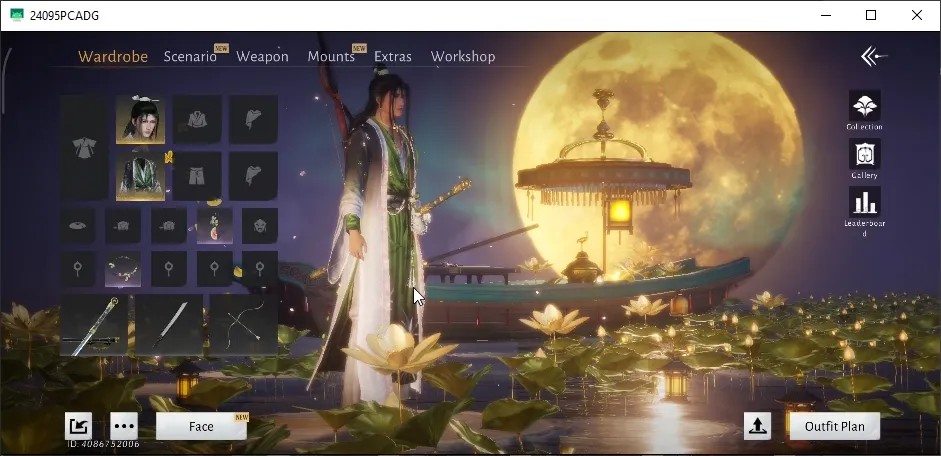Select the full-body robe outfit slot
The width and height of the screenshot is (941, 456).
84,148
